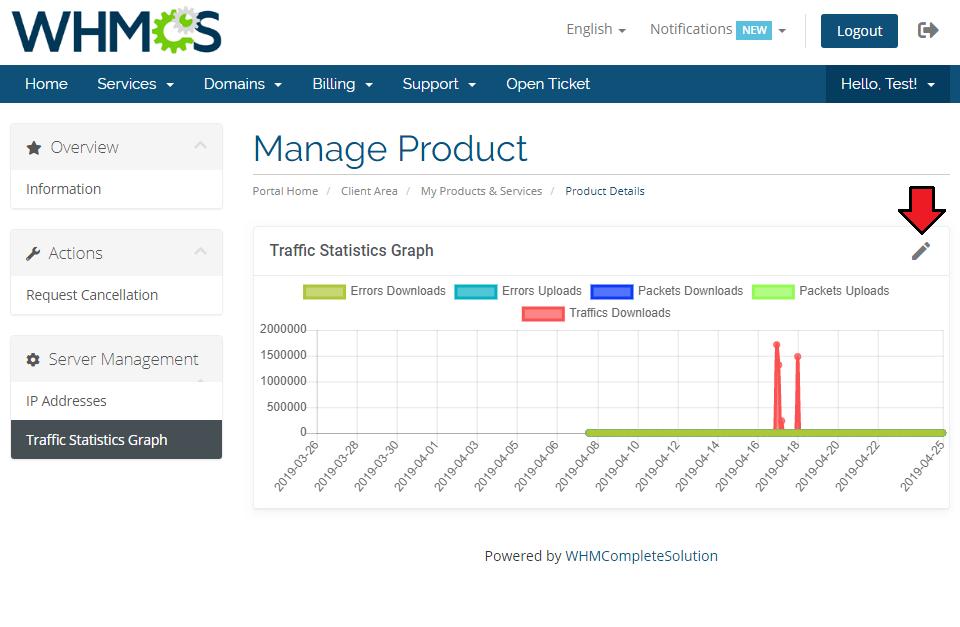The height and width of the screenshot is (627, 960).
Task: Click the pencil edit icon on Traffic Statistics Graph
Action: click(x=921, y=251)
